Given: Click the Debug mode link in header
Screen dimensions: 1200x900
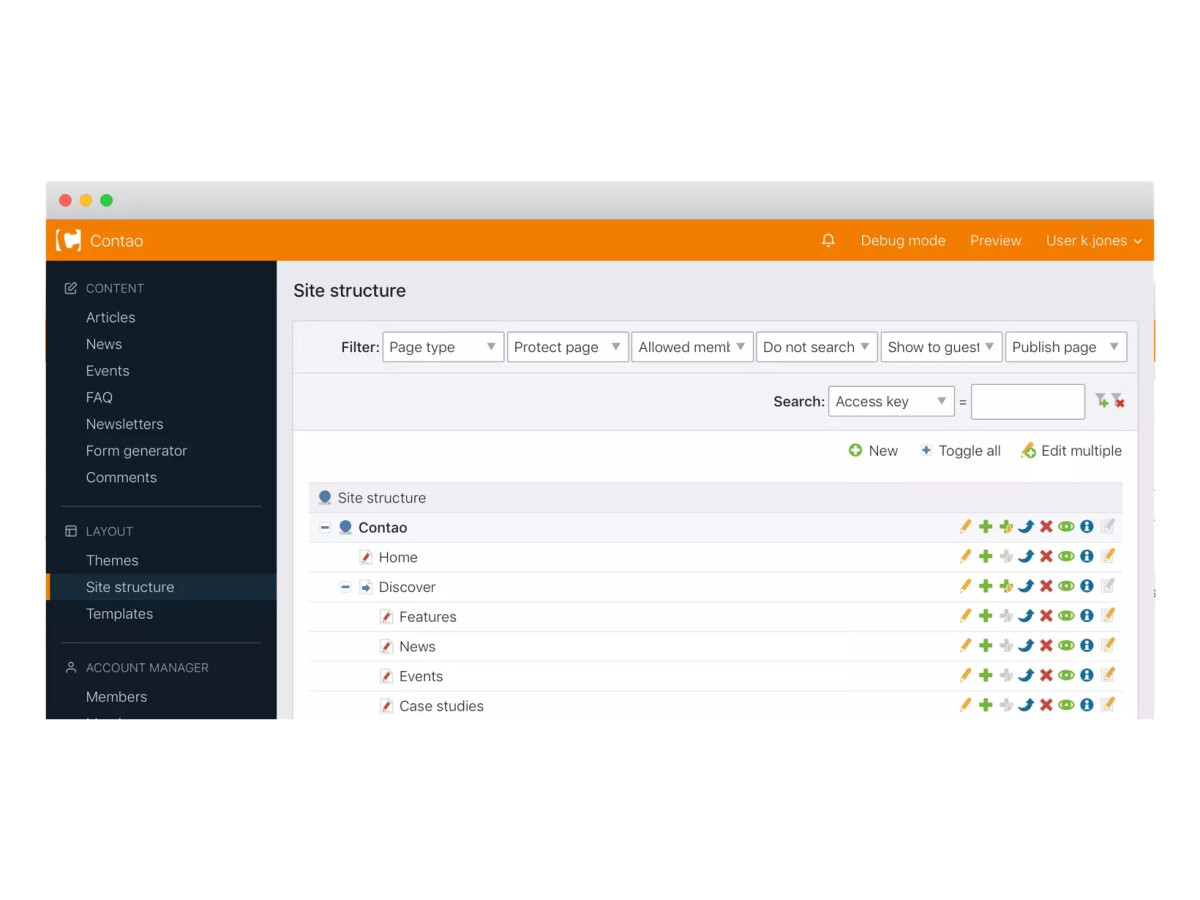Looking at the screenshot, I should click(902, 241).
